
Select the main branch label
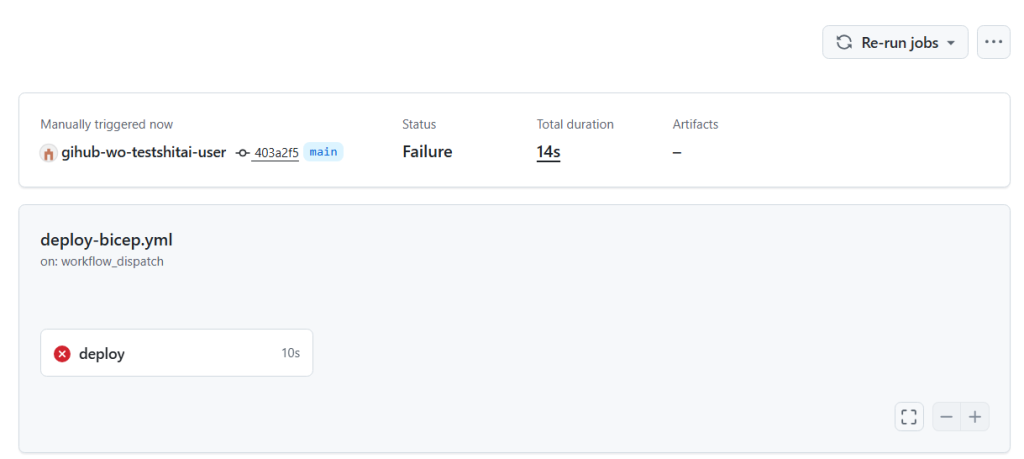[323, 152]
